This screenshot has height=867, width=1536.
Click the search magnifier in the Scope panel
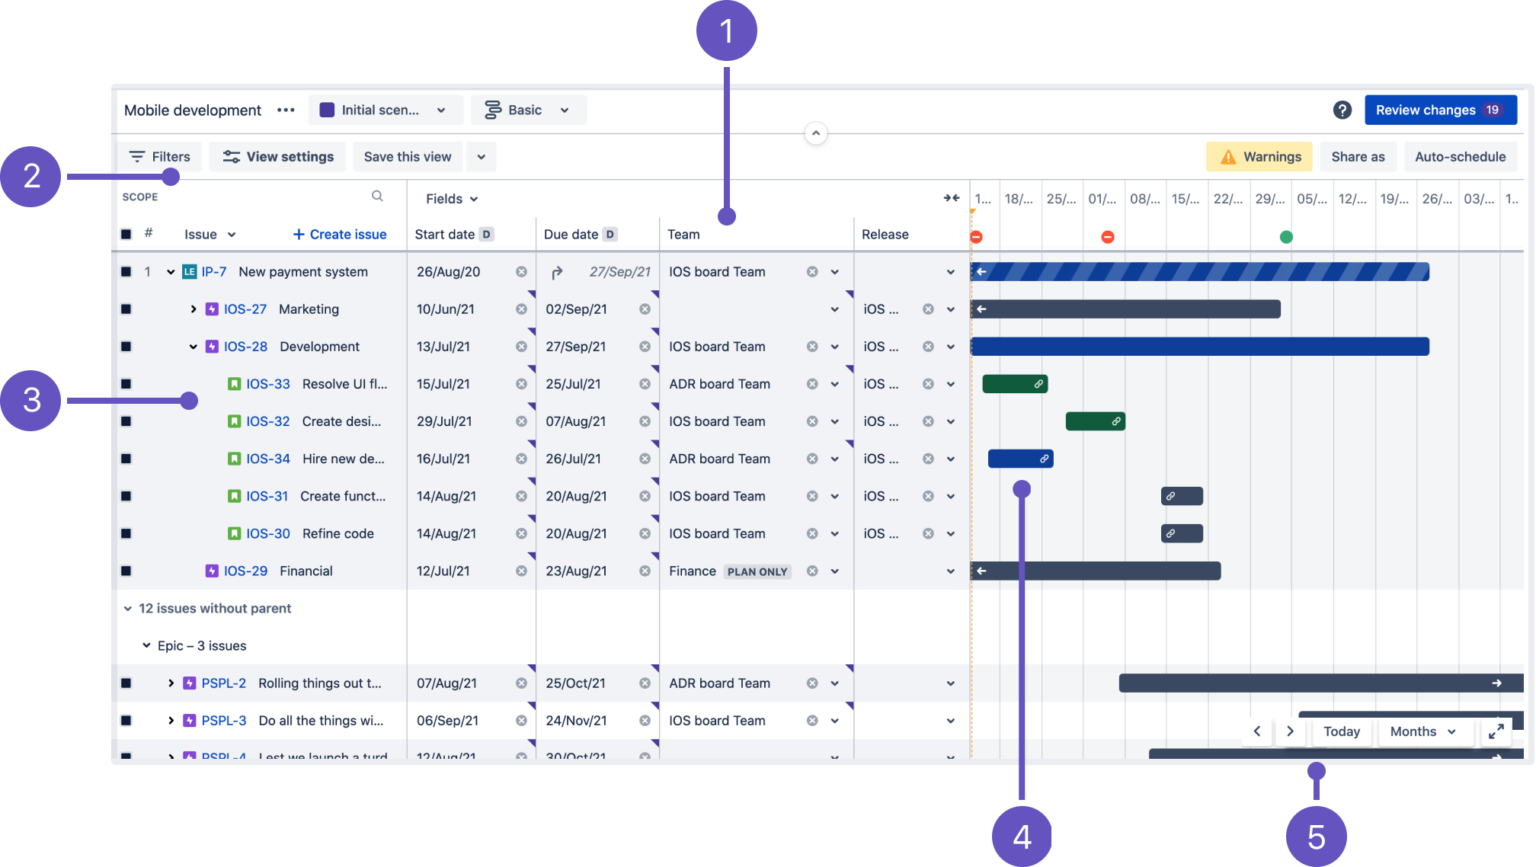(377, 196)
